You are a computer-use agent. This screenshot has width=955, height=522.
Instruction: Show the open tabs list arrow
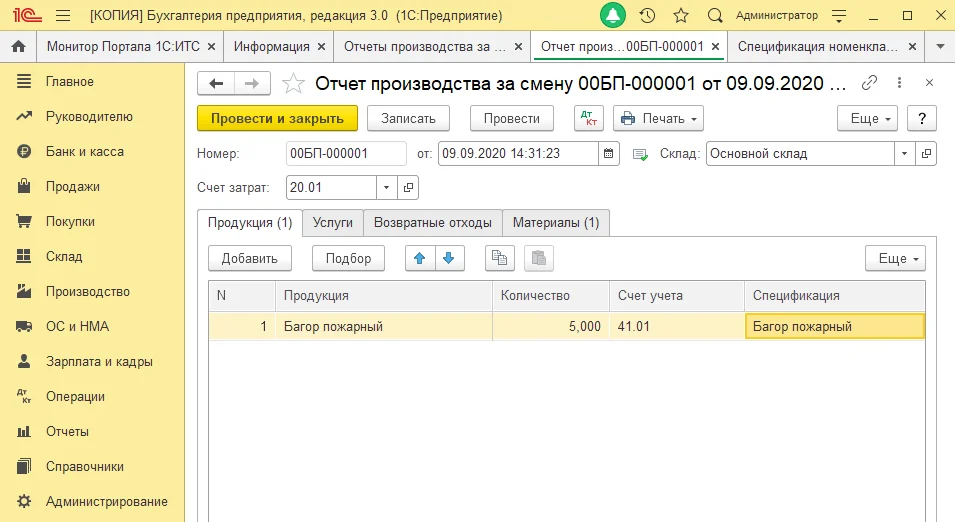(940, 46)
